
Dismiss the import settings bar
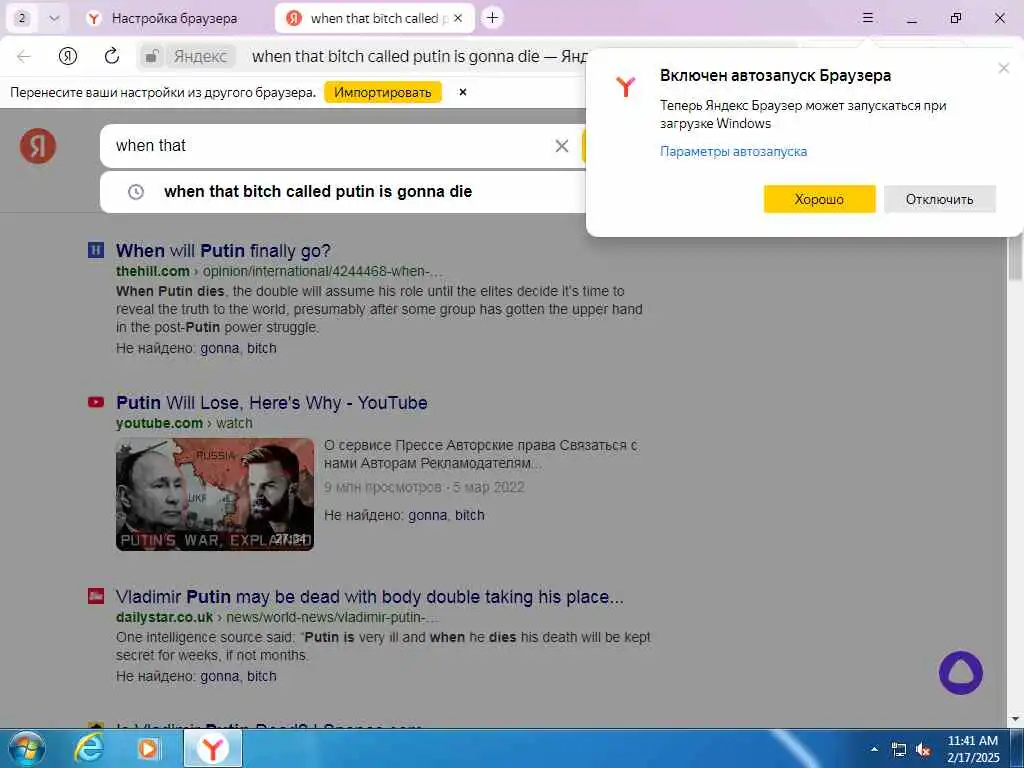click(462, 92)
